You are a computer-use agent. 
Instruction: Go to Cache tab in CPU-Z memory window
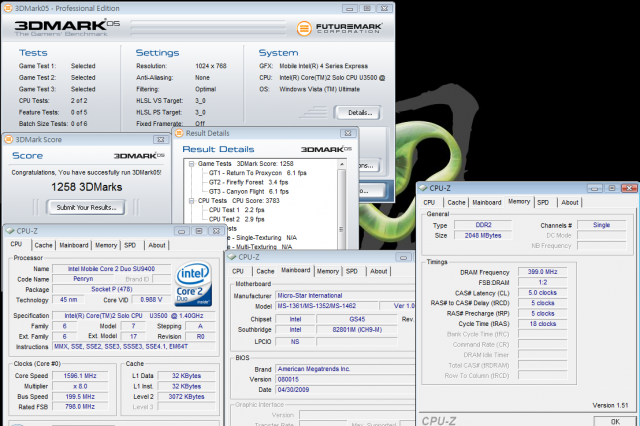[456, 202]
